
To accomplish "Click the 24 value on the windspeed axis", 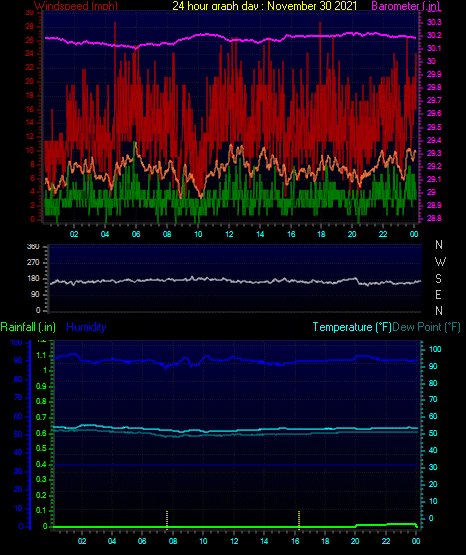I will click(x=30, y=53).
